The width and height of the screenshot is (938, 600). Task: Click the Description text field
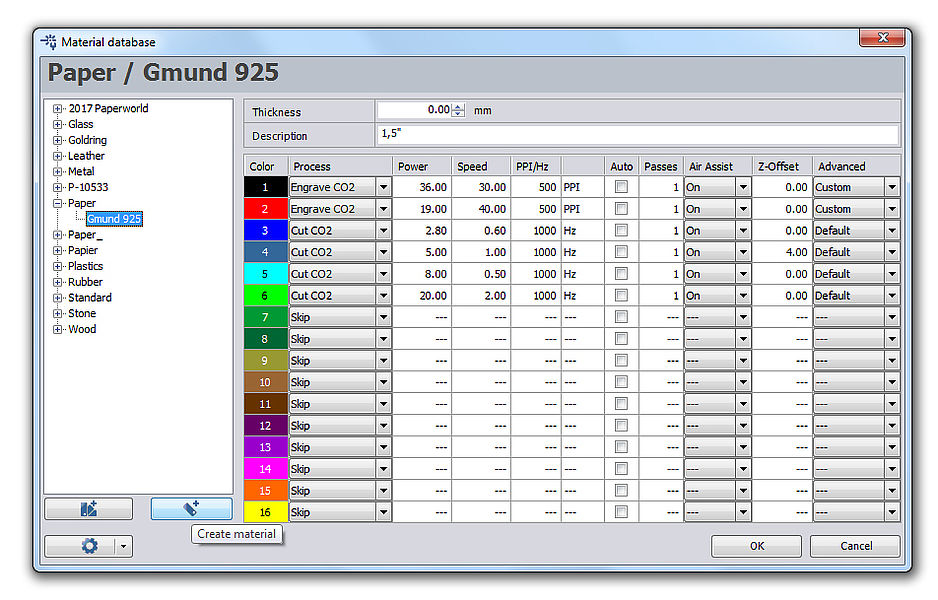pyautogui.click(x=637, y=134)
